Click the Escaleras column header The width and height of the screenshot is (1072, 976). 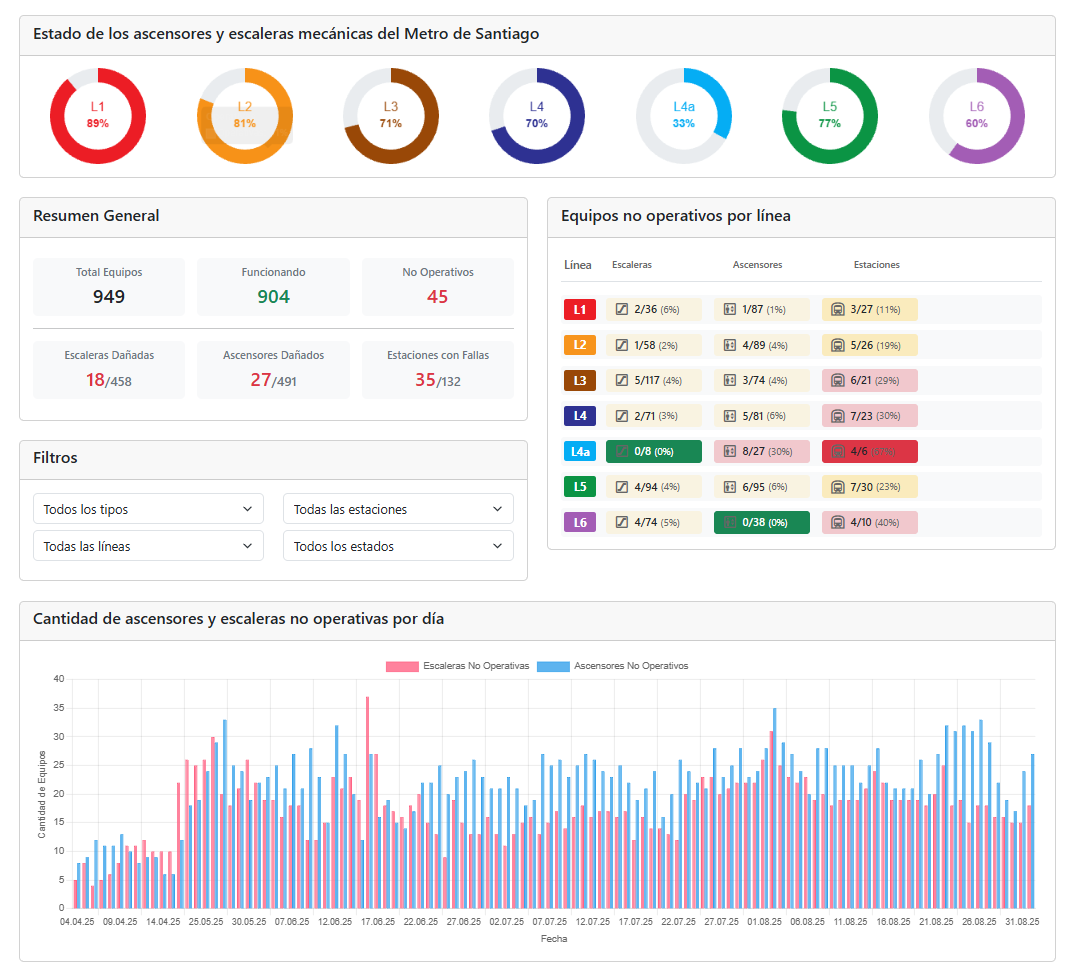pyautogui.click(x=632, y=265)
